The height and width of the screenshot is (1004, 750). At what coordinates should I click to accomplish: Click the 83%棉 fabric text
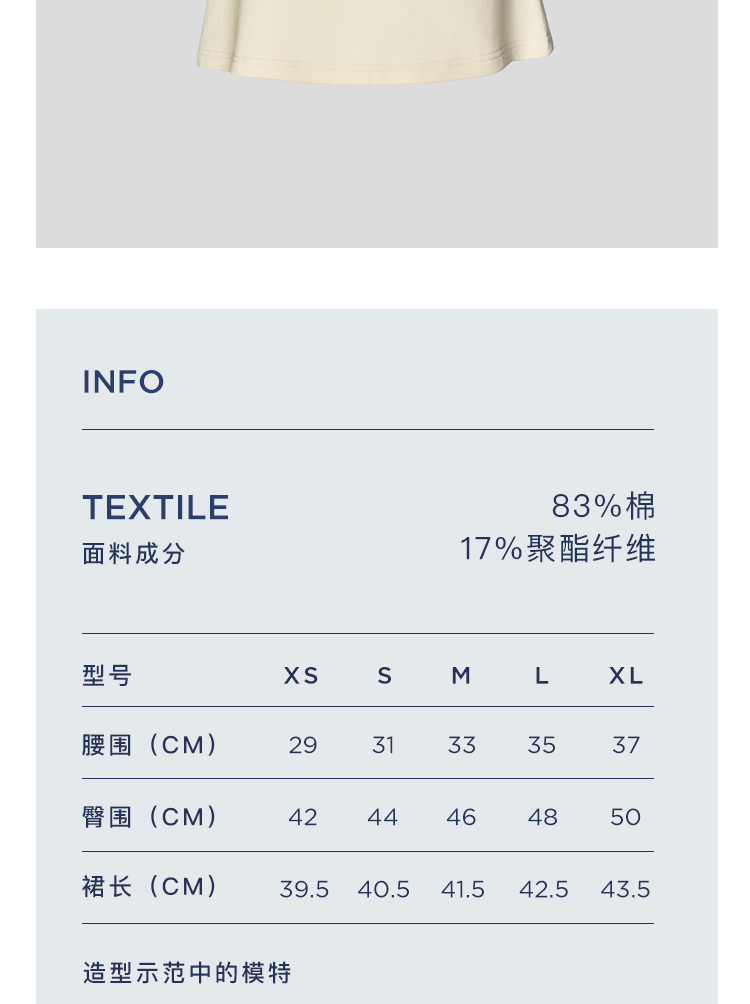(x=603, y=506)
